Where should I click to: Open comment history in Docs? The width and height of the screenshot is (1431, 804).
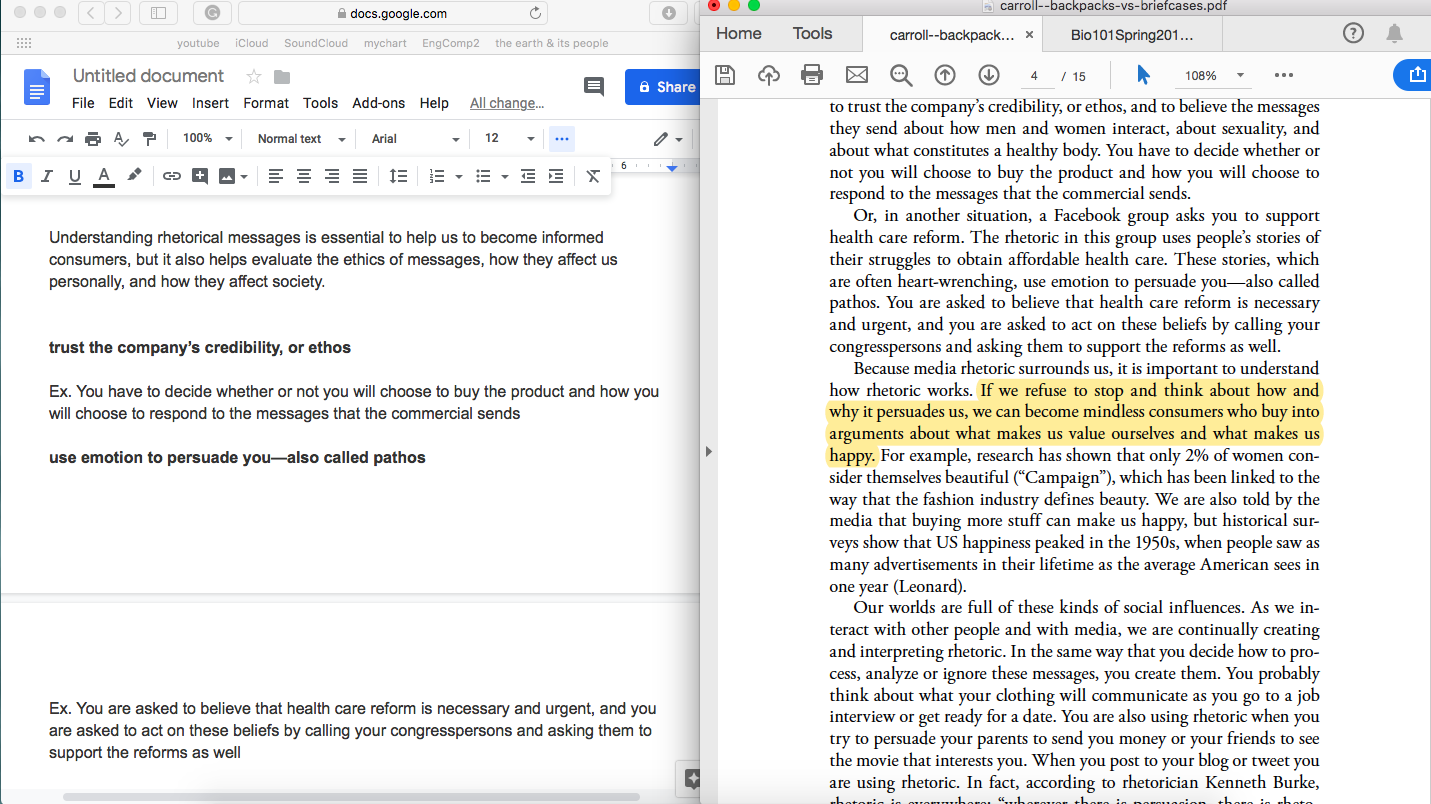coord(594,87)
